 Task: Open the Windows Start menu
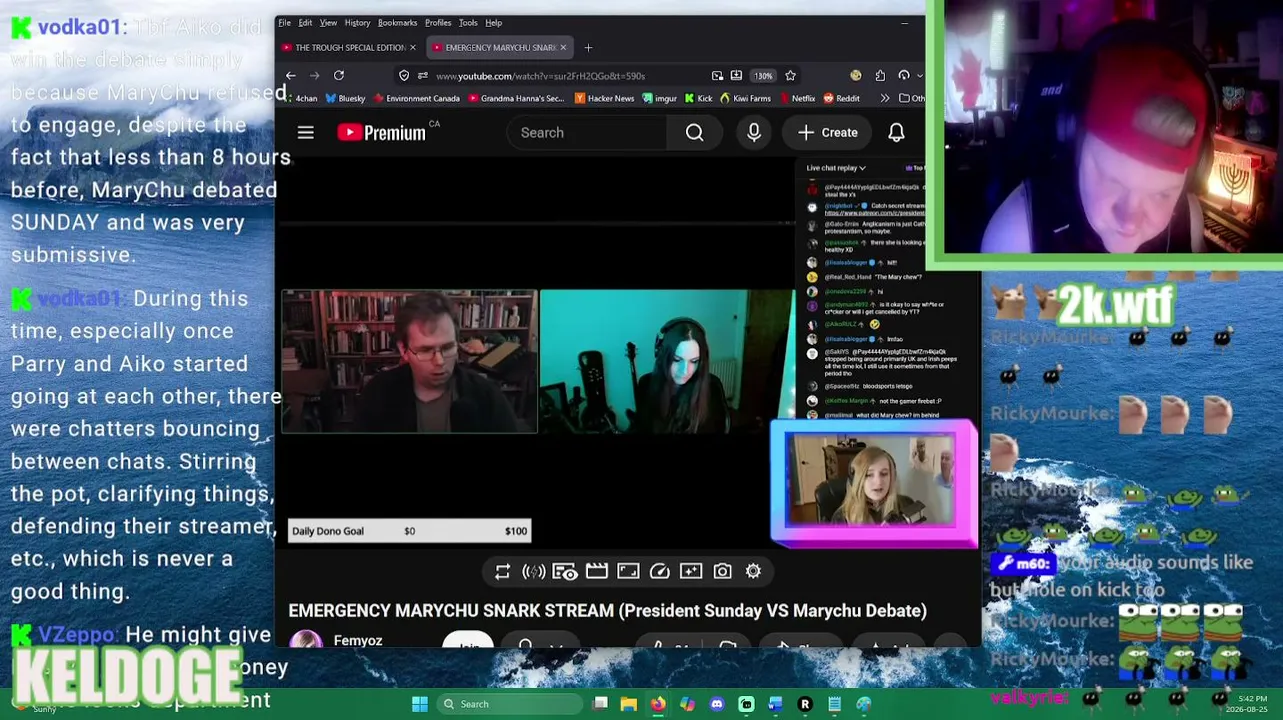tap(420, 704)
